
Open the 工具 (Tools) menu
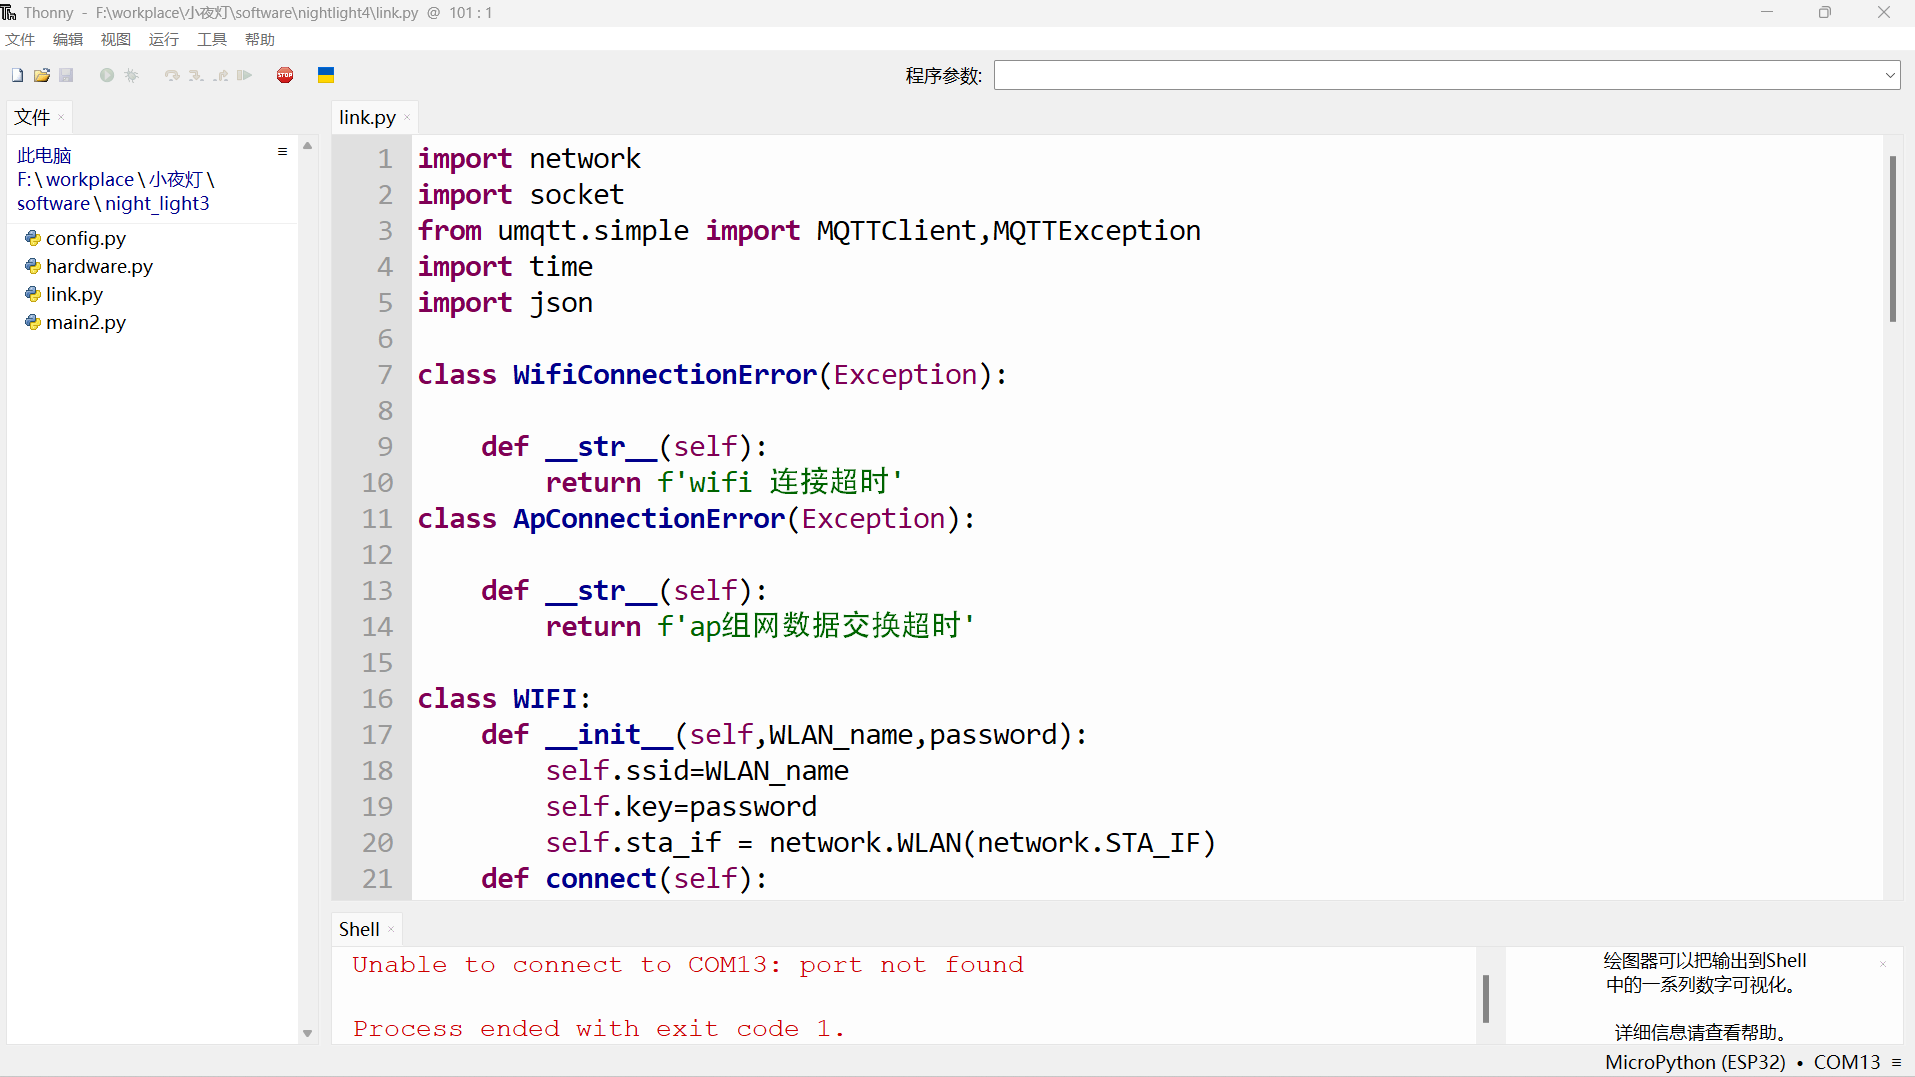(x=212, y=39)
